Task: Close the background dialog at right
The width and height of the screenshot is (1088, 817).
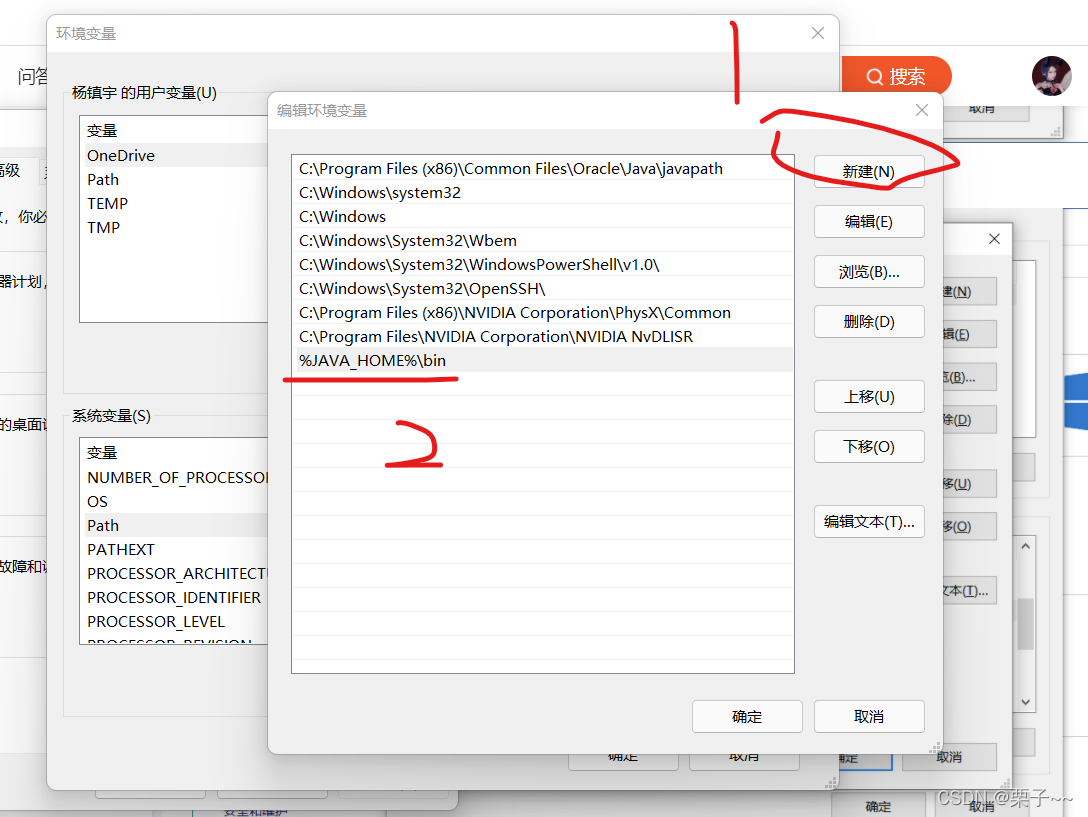Action: [994, 239]
